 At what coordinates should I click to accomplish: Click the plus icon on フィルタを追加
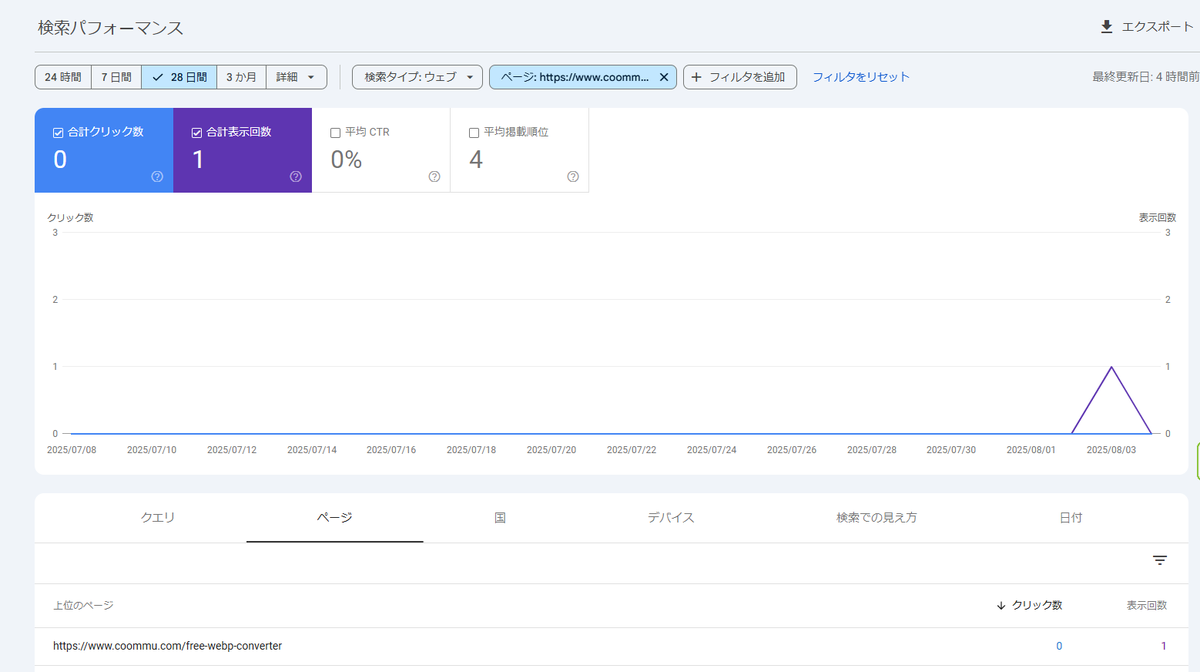(696, 76)
